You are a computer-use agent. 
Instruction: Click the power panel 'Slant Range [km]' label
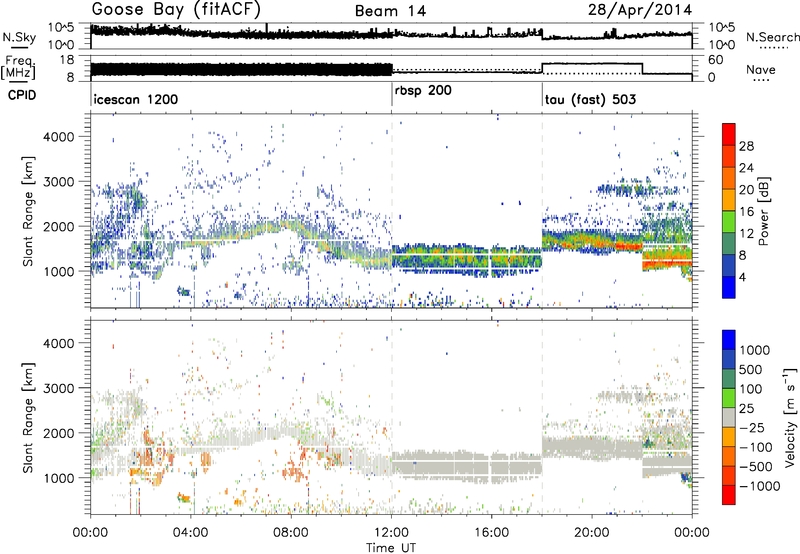point(28,211)
